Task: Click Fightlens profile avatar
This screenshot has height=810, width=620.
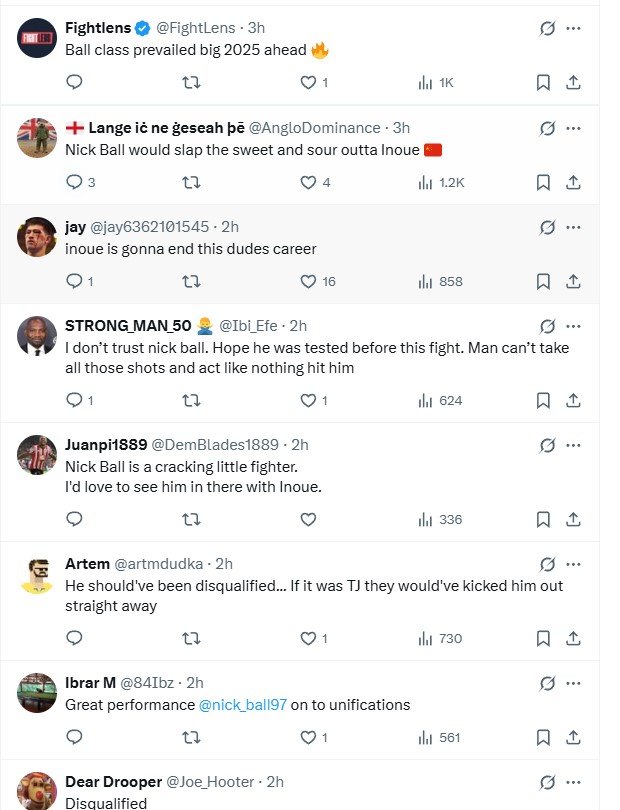Action: [37, 38]
